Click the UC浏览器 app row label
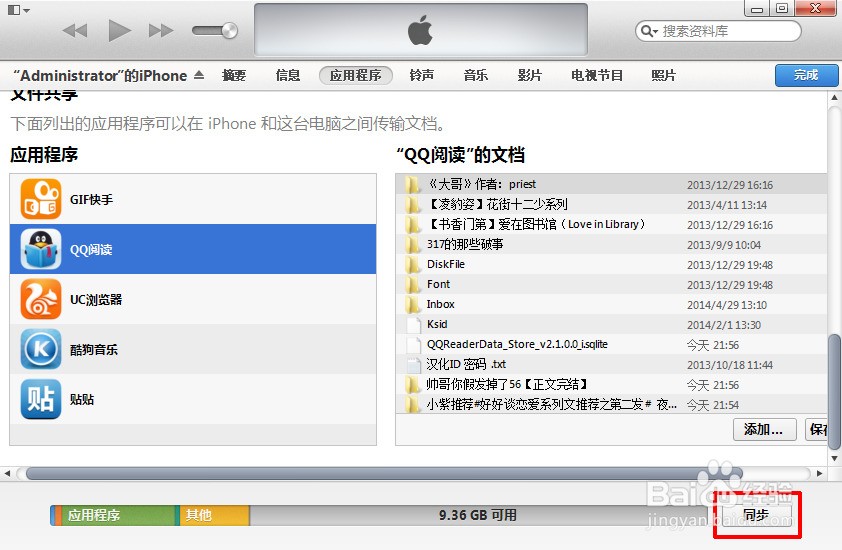842x550 pixels. point(96,299)
